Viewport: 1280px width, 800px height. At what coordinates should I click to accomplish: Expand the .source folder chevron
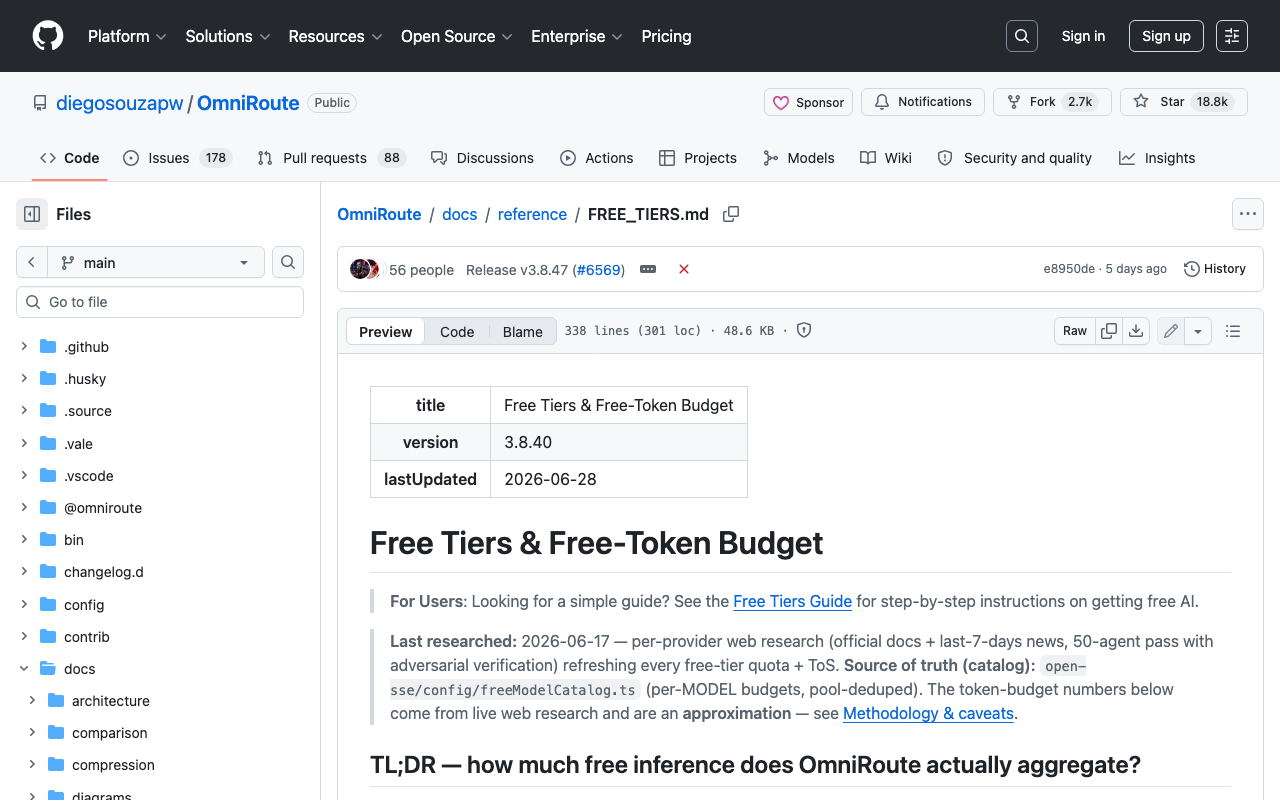tap(24, 411)
